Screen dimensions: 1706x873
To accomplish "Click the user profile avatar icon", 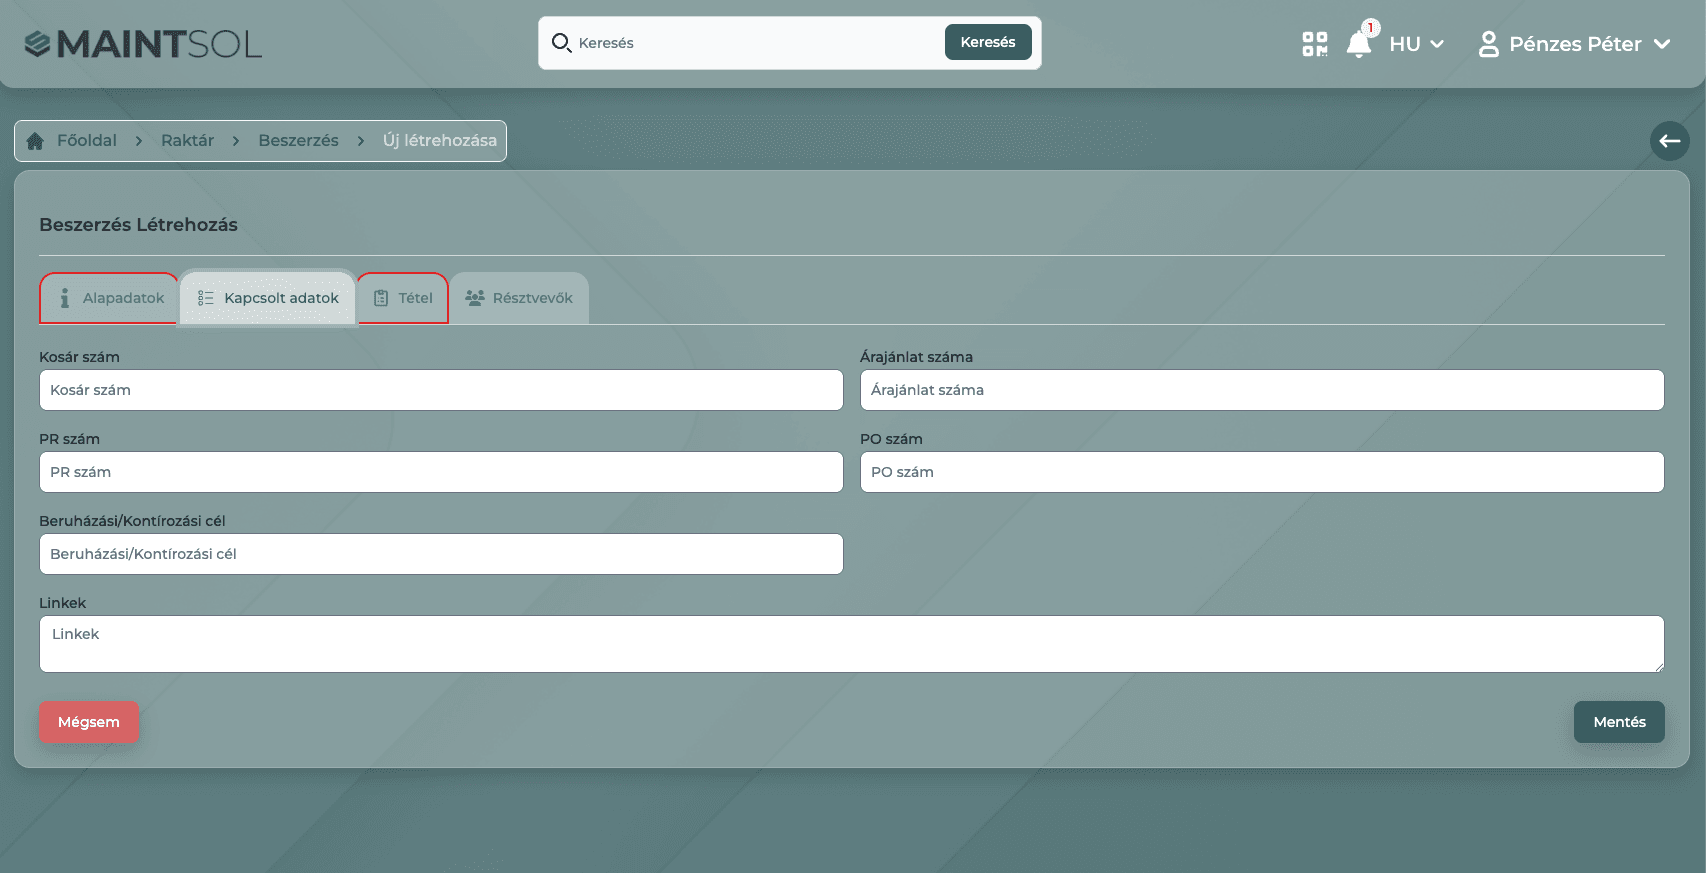I will point(1488,44).
